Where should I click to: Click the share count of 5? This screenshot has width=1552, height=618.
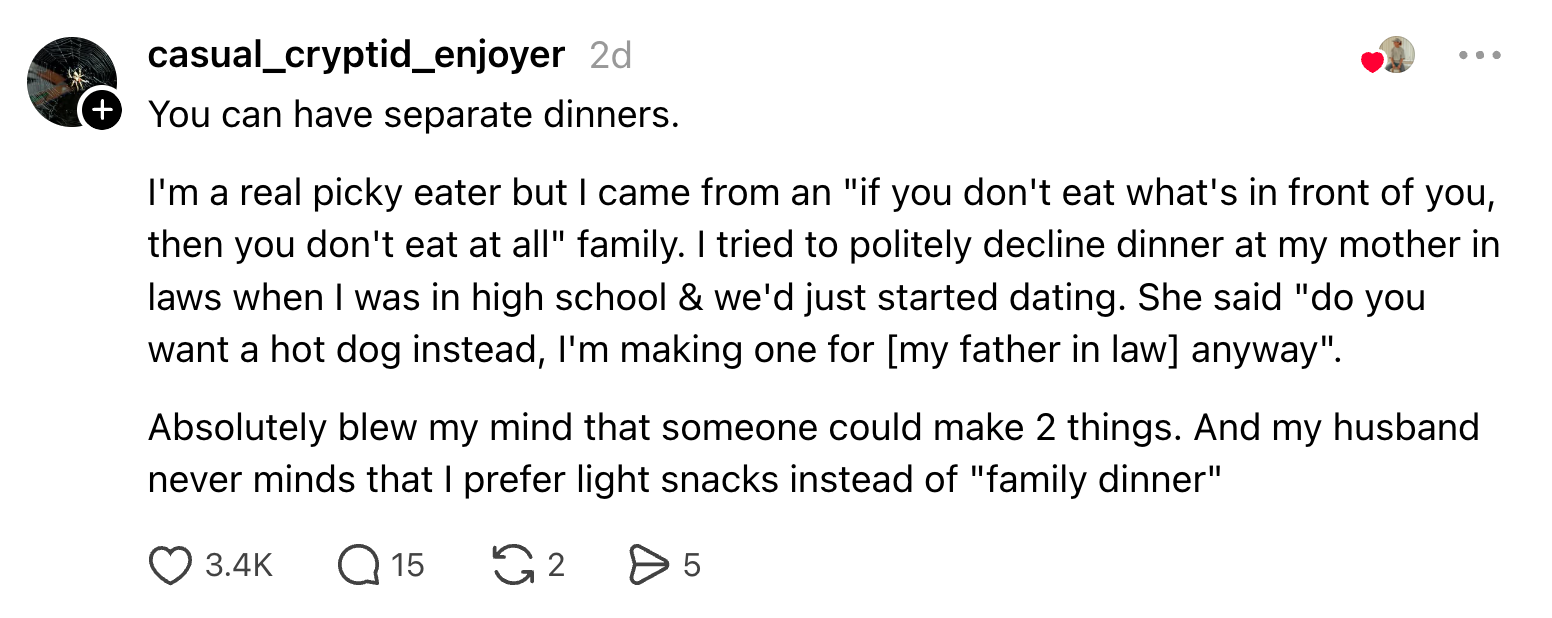[x=691, y=566]
